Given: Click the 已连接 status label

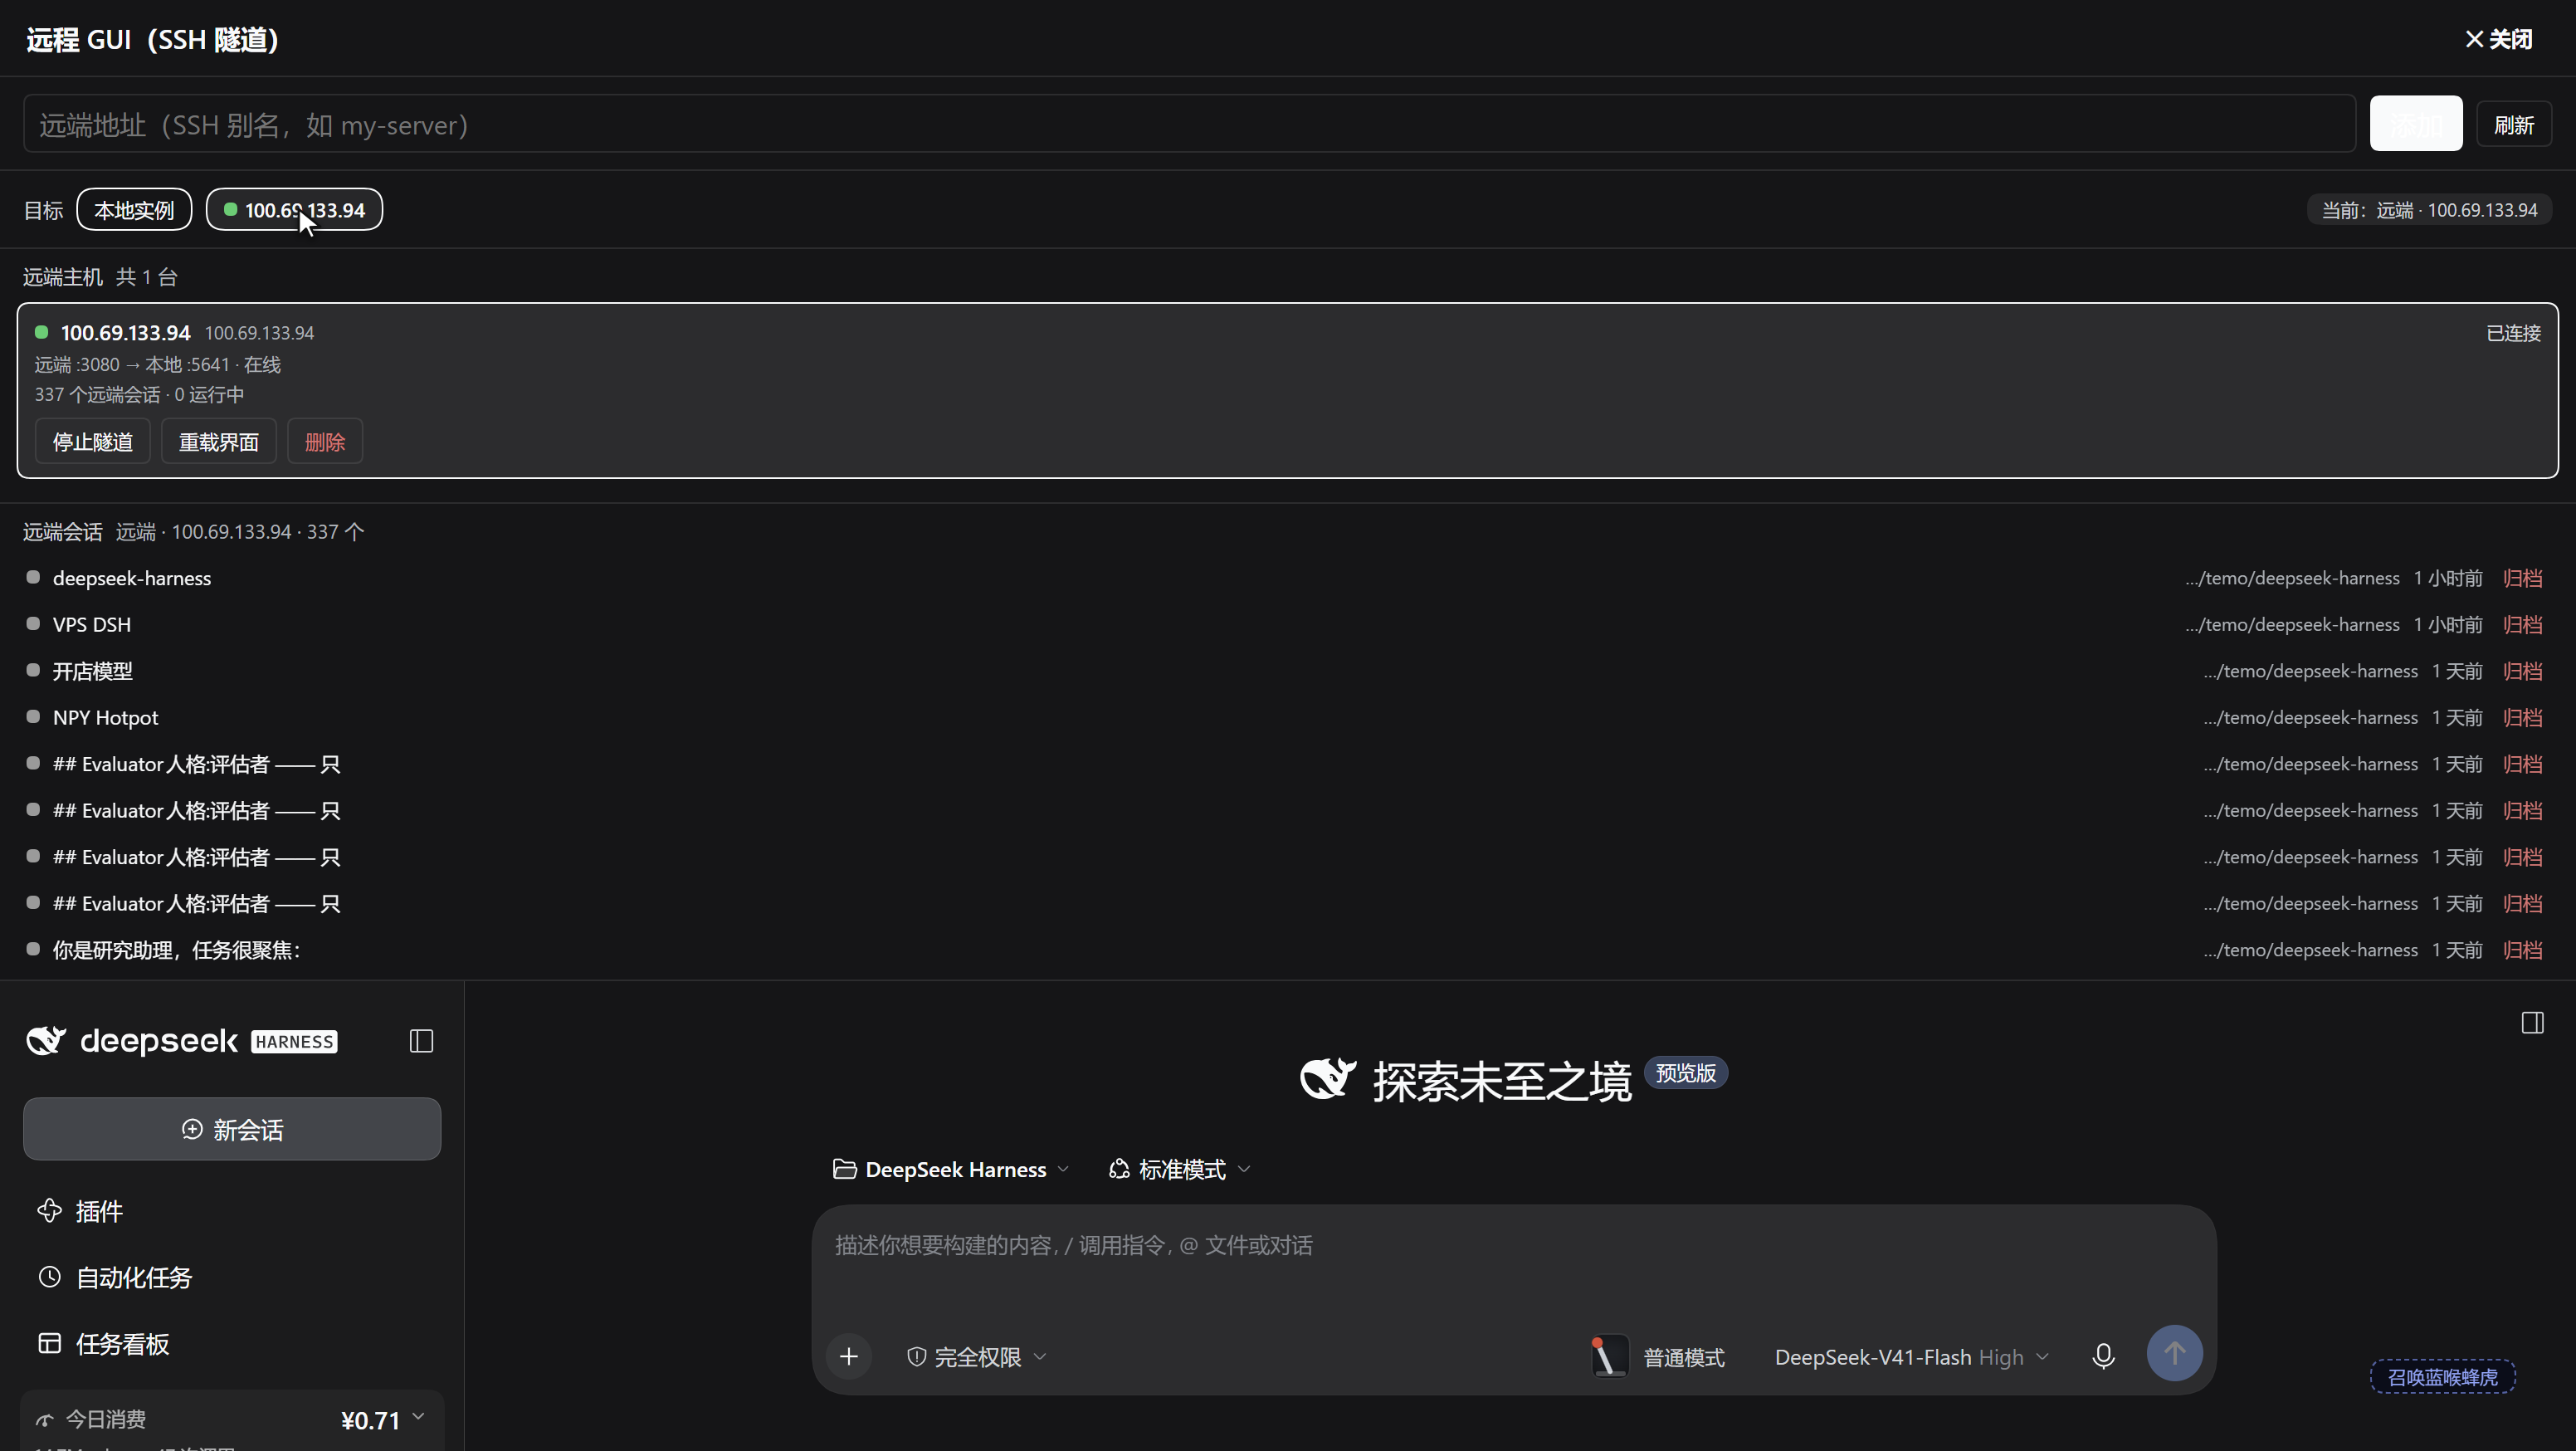Looking at the screenshot, I should point(2513,333).
